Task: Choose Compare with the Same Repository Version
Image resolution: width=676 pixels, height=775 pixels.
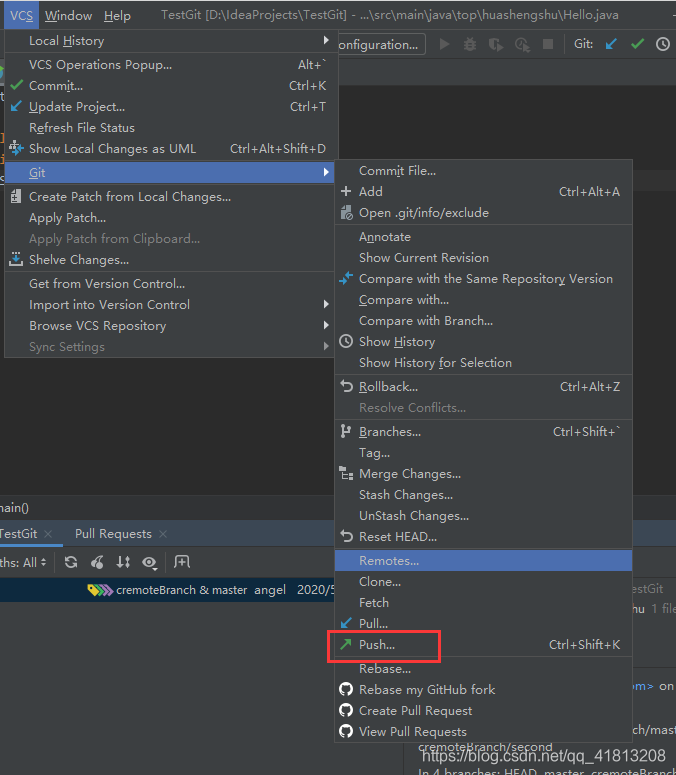Action: pos(484,279)
